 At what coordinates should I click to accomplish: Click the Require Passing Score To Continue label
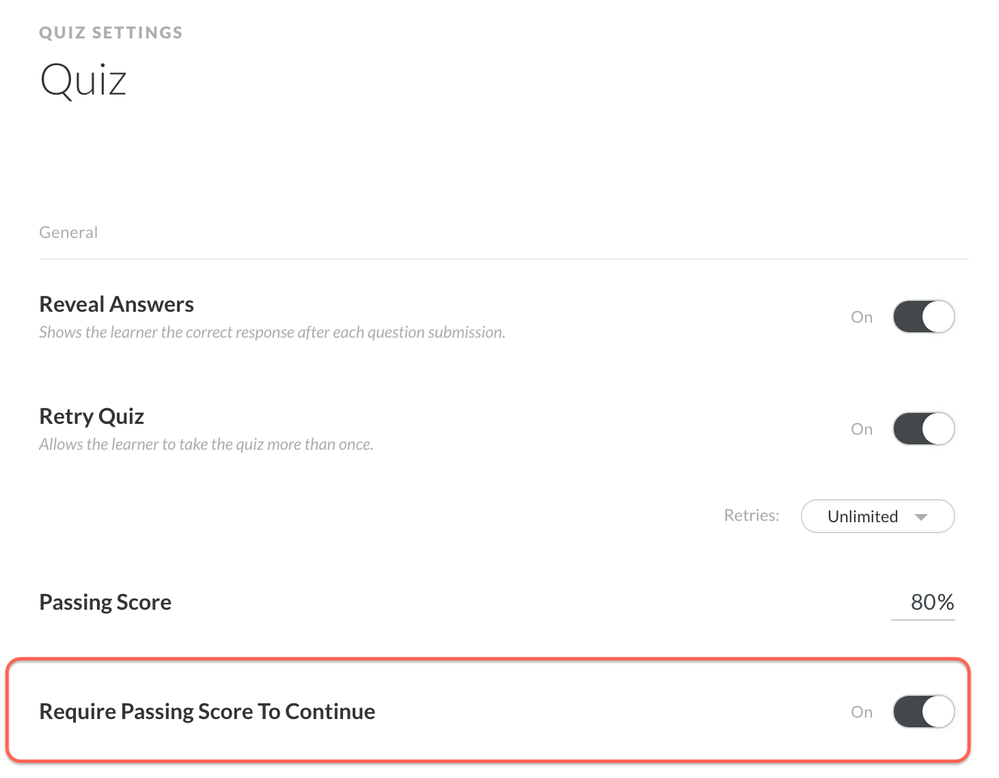[x=207, y=712]
